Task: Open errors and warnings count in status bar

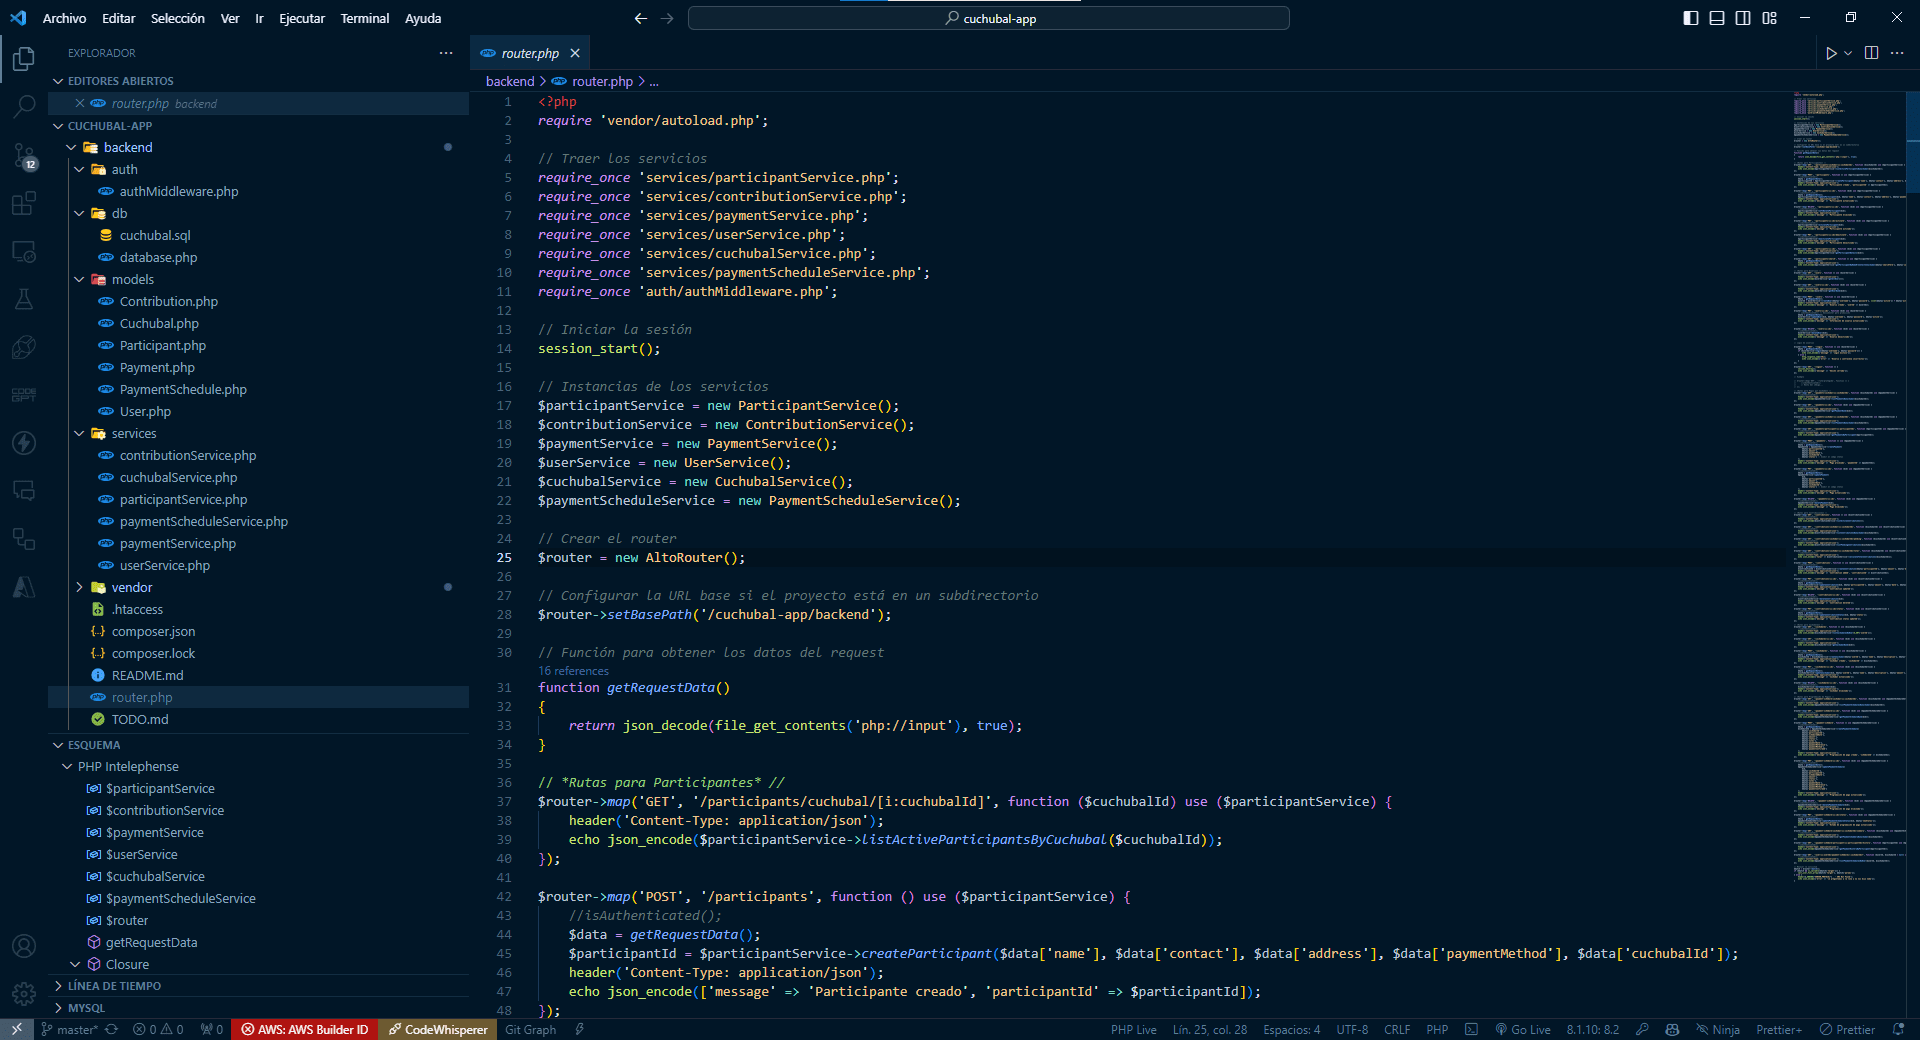Action: [x=158, y=1029]
